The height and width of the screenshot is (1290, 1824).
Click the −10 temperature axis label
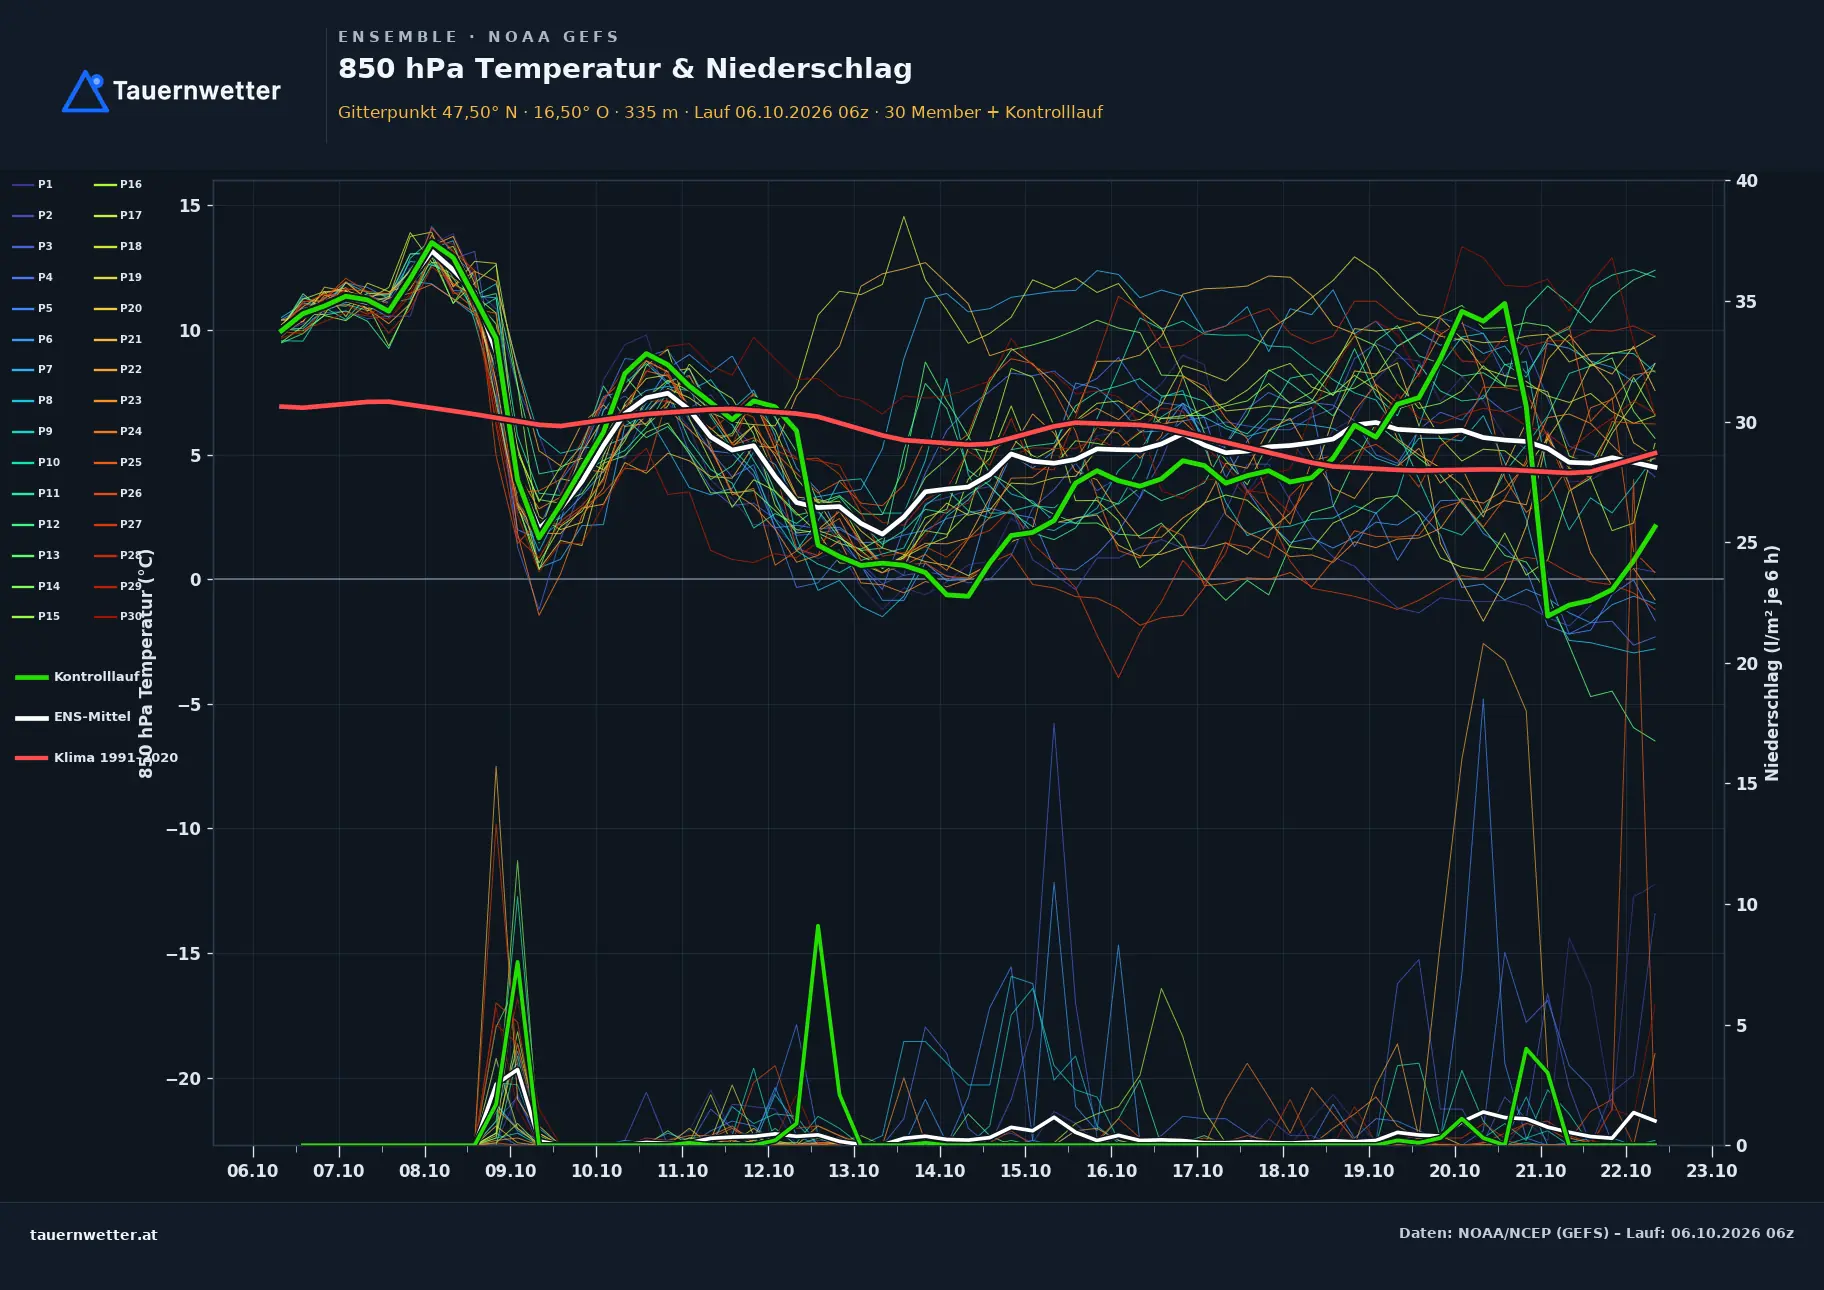click(184, 829)
